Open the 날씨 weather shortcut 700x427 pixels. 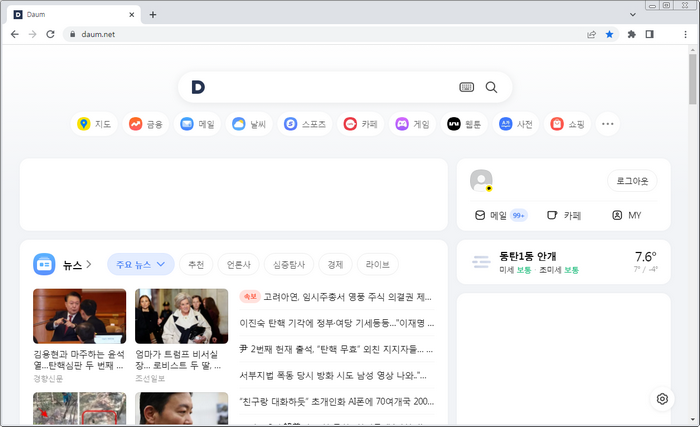point(249,124)
